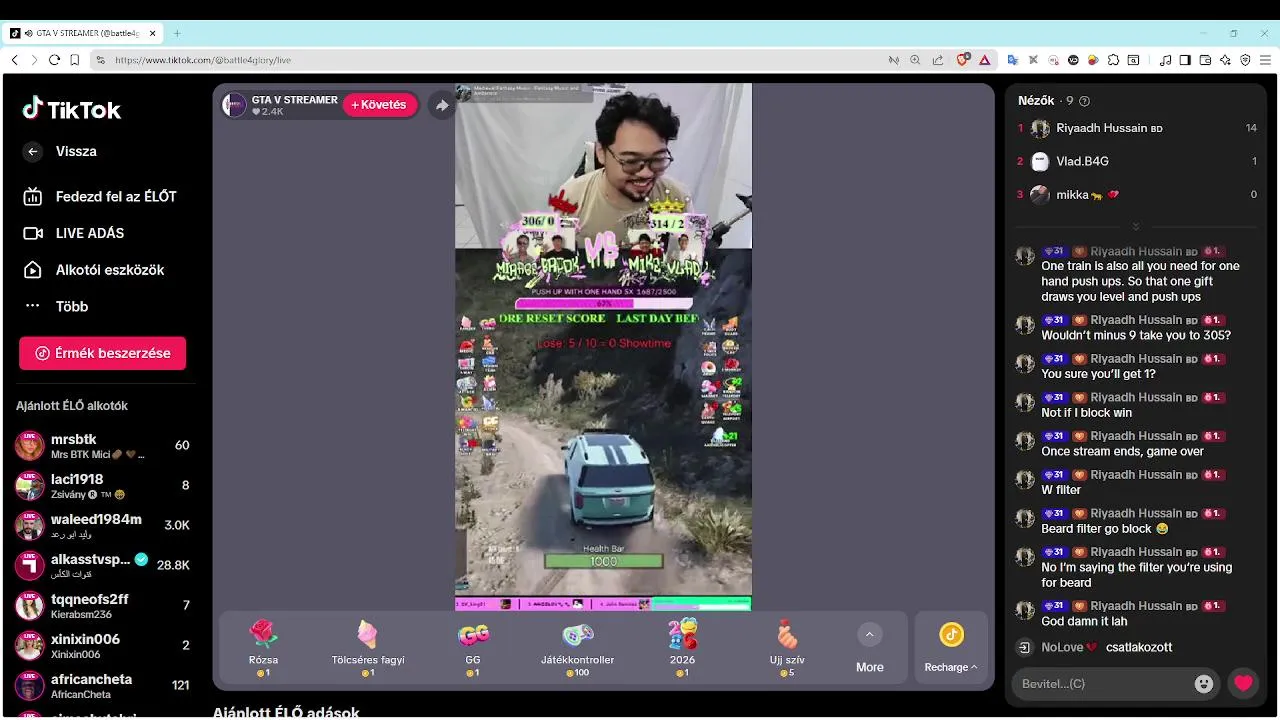This screenshot has height=720, width=1280.
Task: Go forward in browser history
Action: [34, 60]
